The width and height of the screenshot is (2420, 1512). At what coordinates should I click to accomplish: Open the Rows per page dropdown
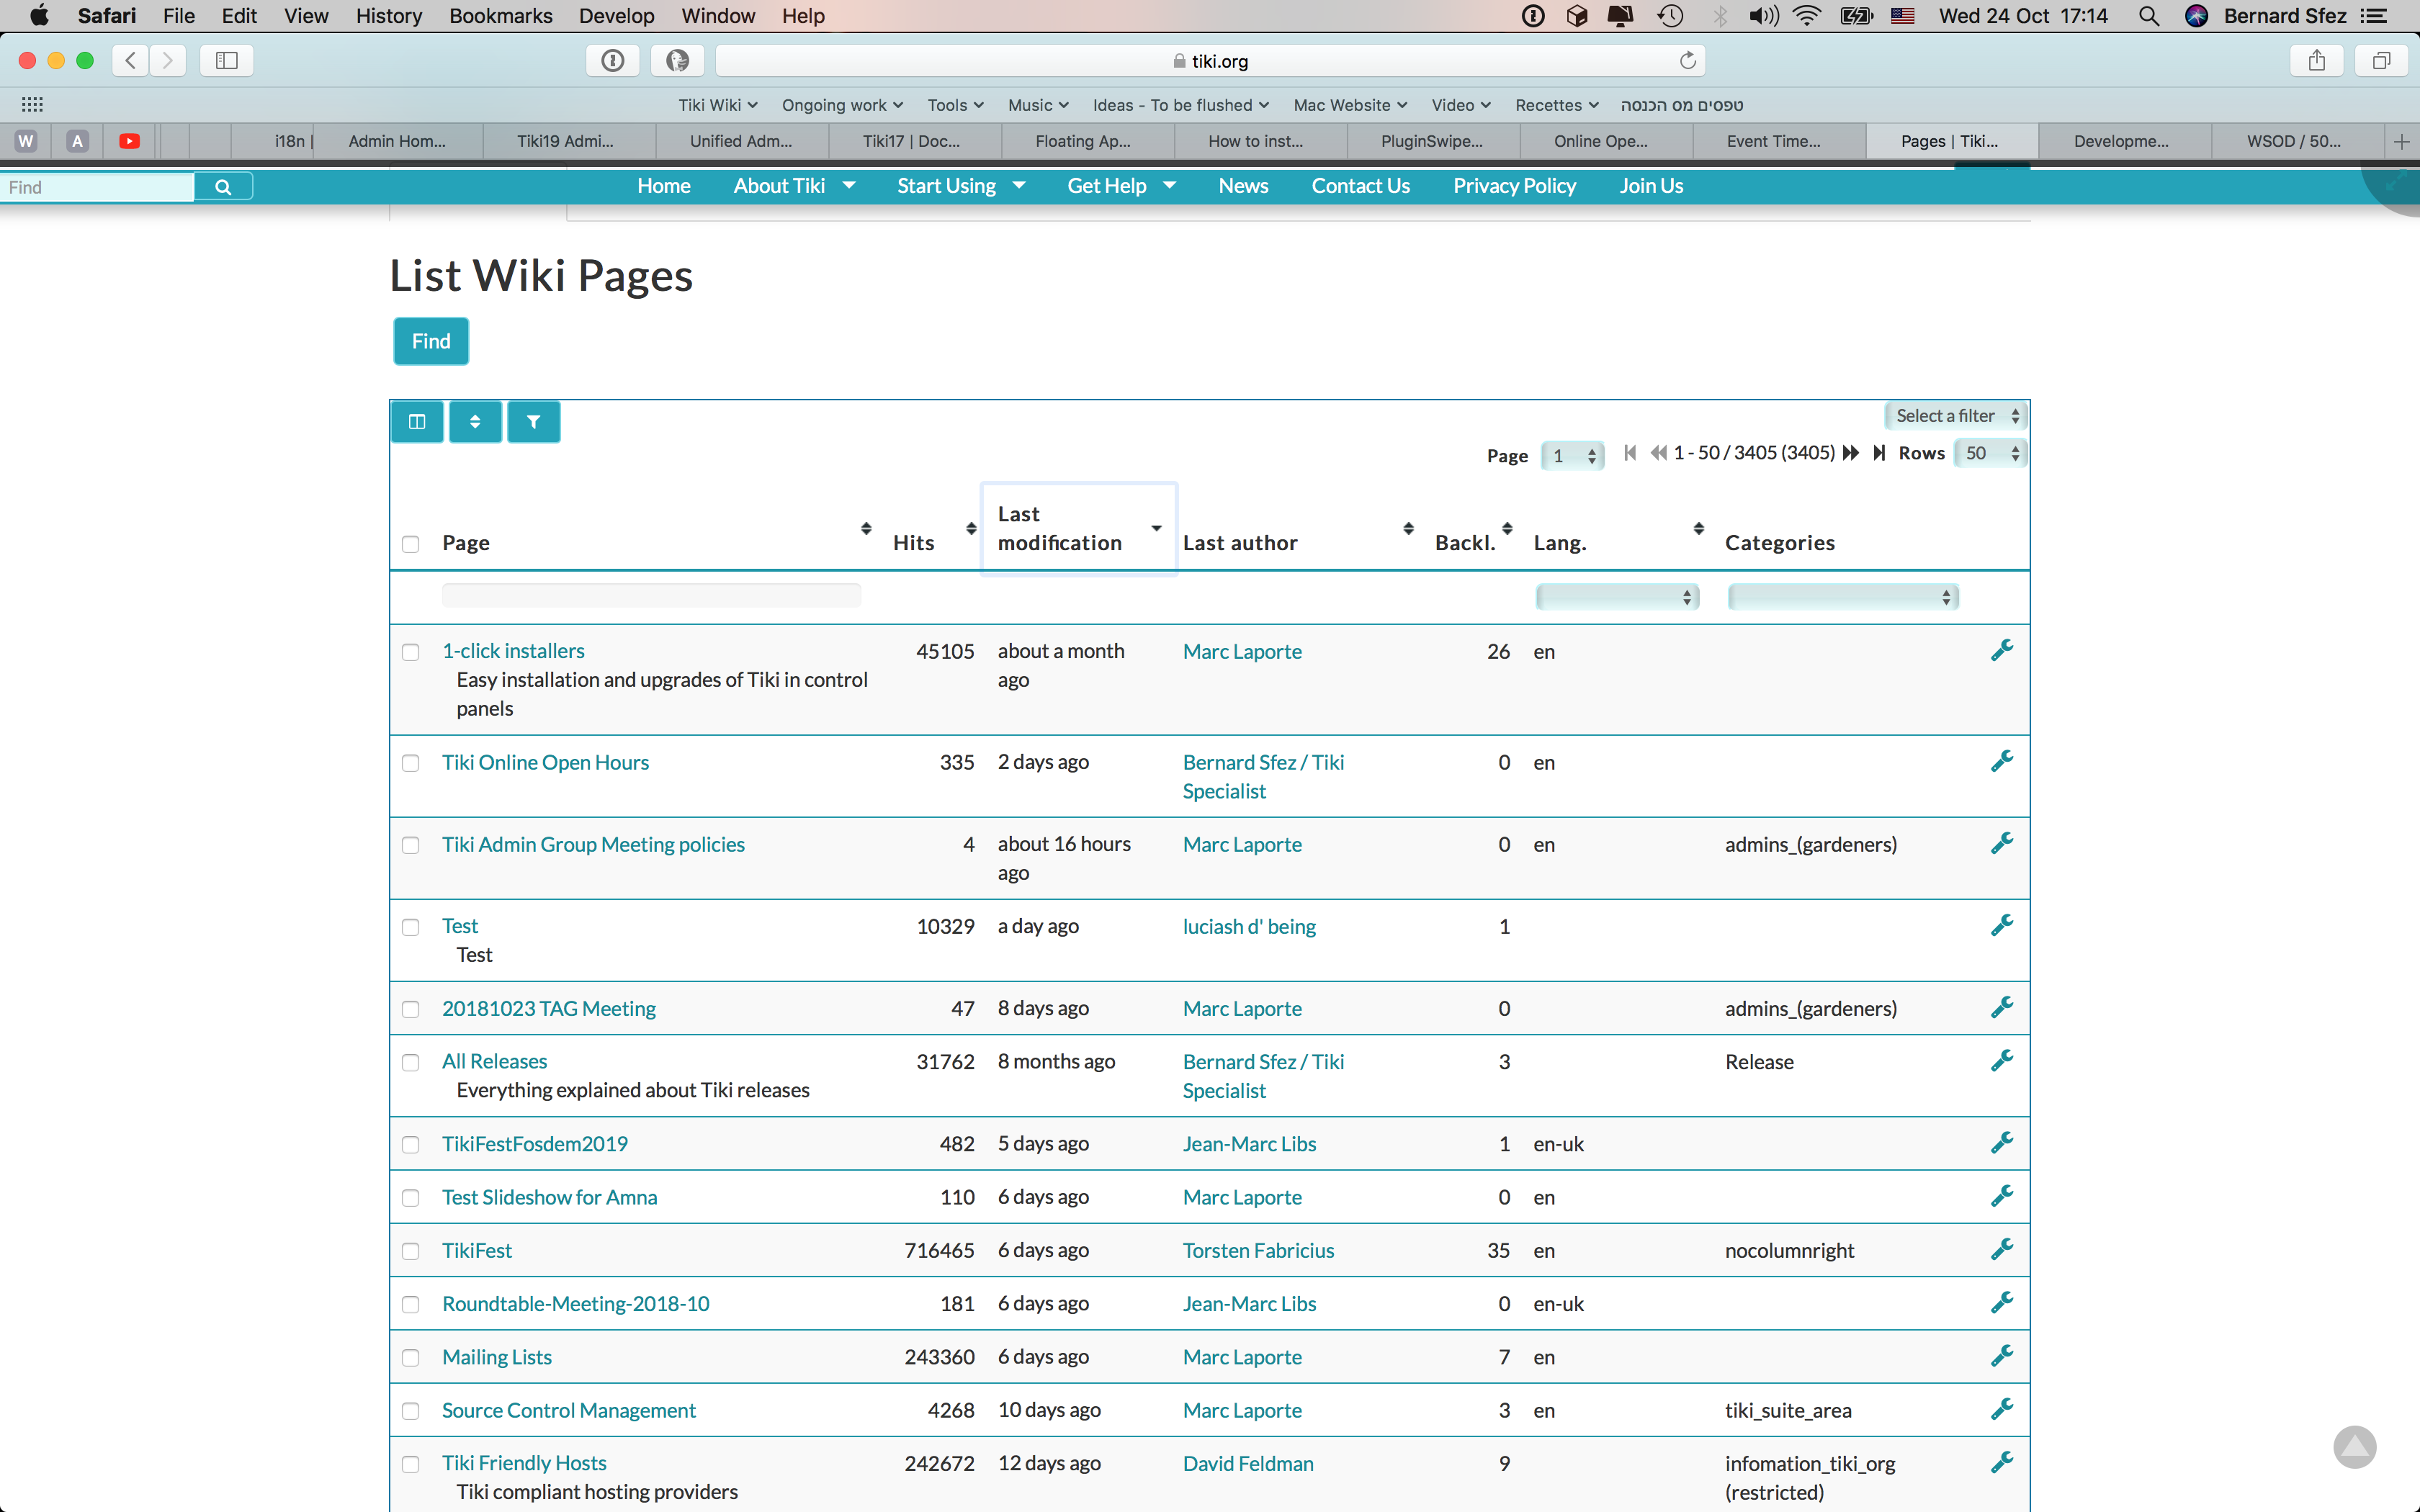pos(1990,453)
